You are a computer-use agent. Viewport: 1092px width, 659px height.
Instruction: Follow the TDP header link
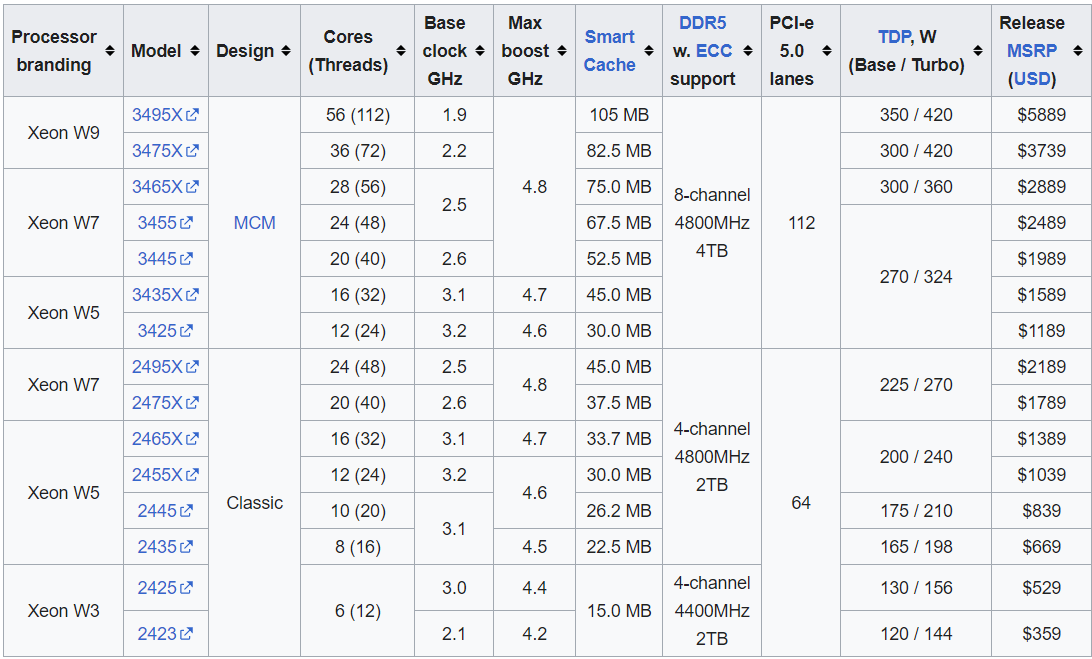[894, 37]
